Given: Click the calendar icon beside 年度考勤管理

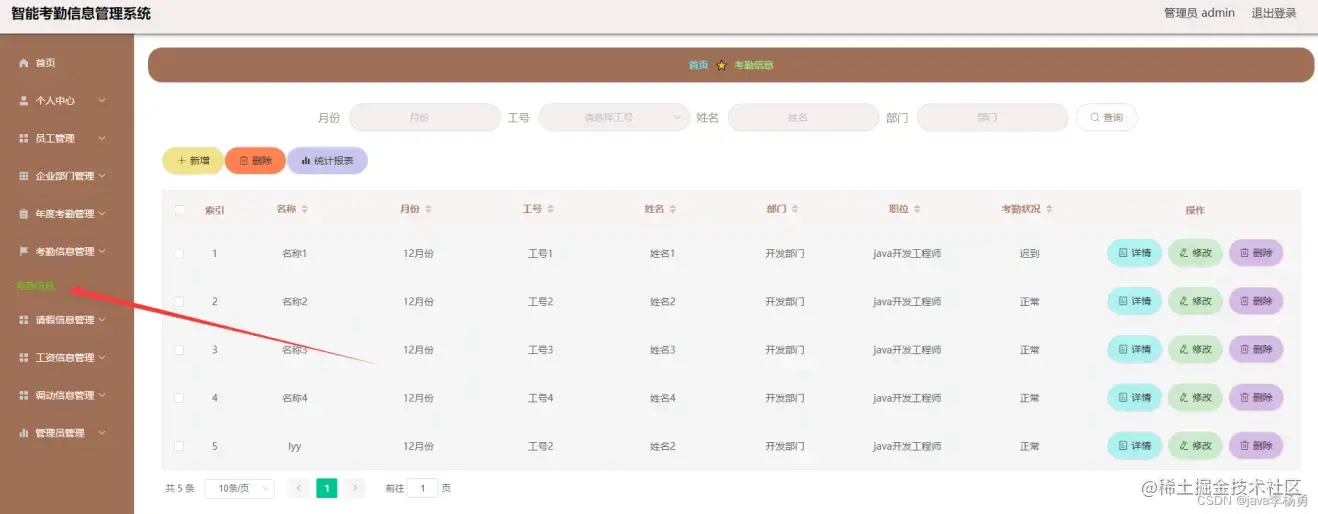Looking at the screenshot, I should 24,214.
